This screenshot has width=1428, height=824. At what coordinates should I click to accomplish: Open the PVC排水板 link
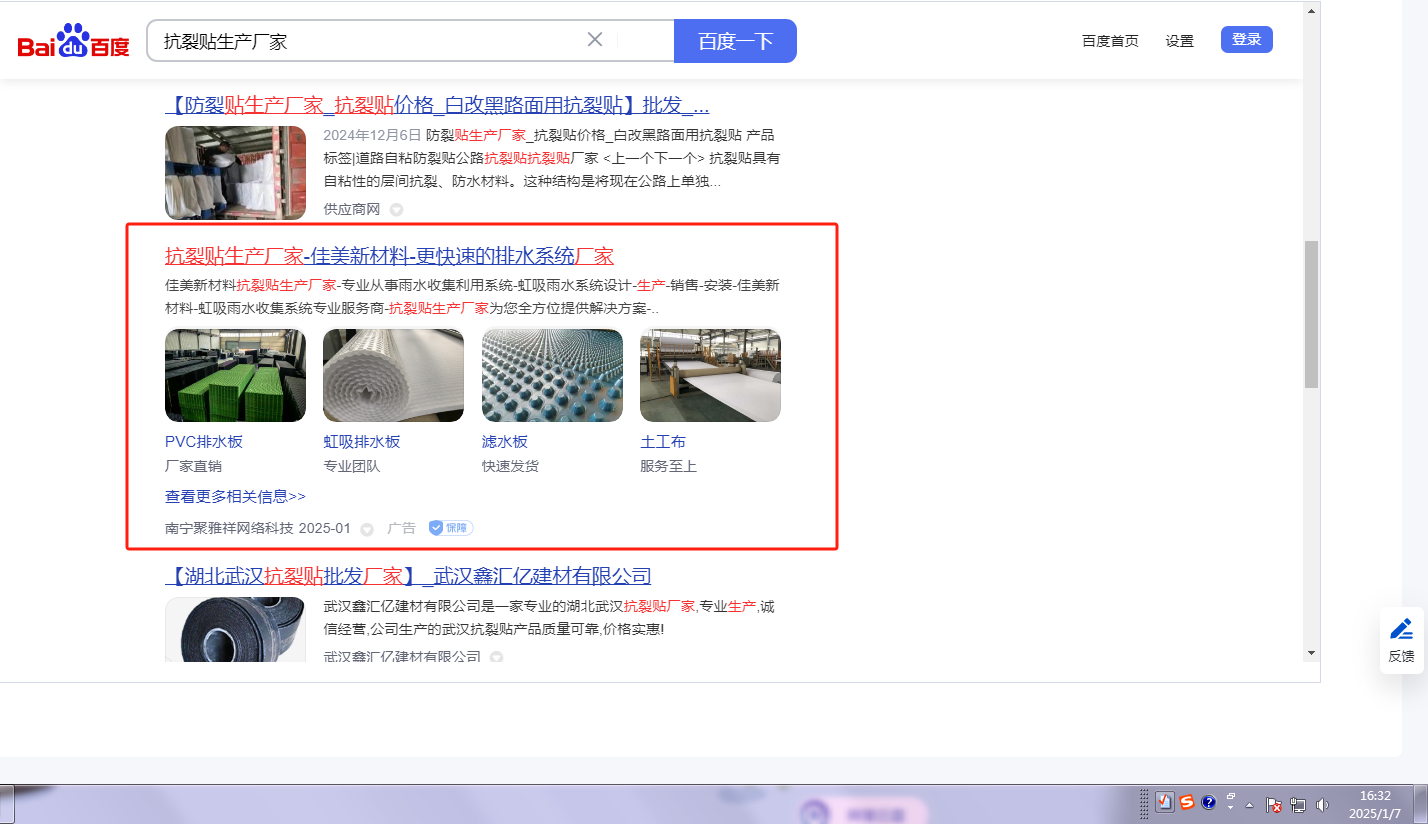(x=204, y=442)
